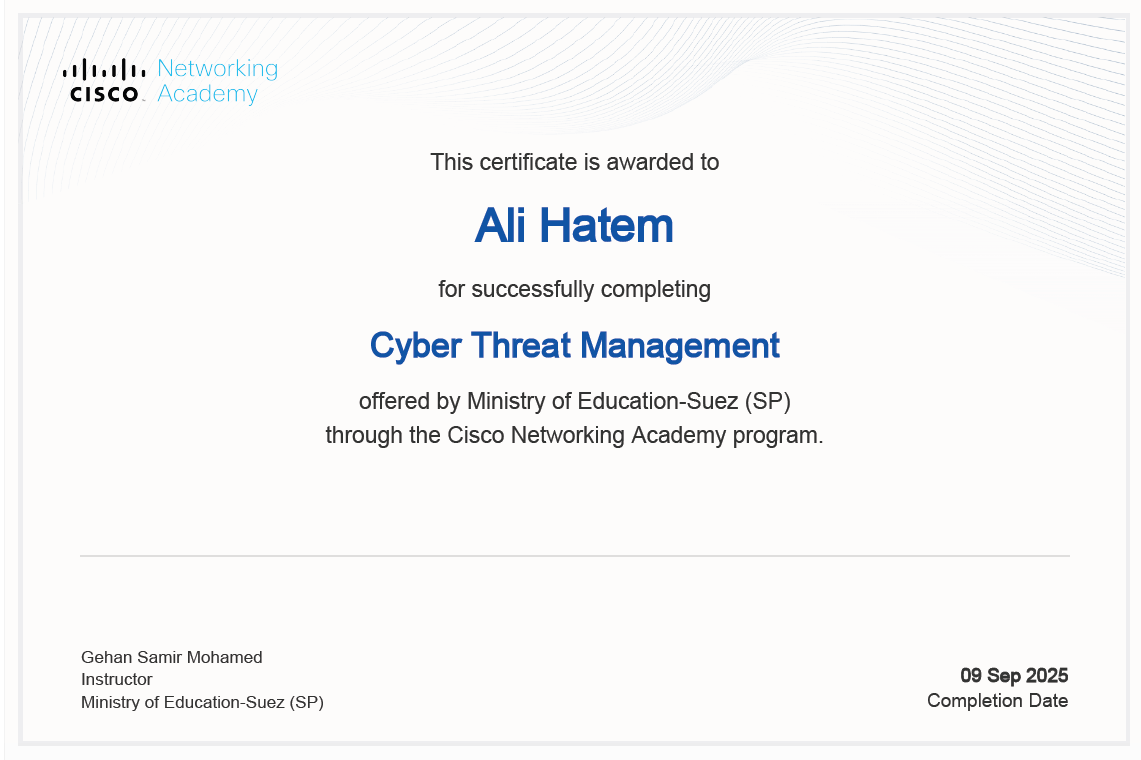
Task: Click the certificate award statement line
Action: (574, 162)
